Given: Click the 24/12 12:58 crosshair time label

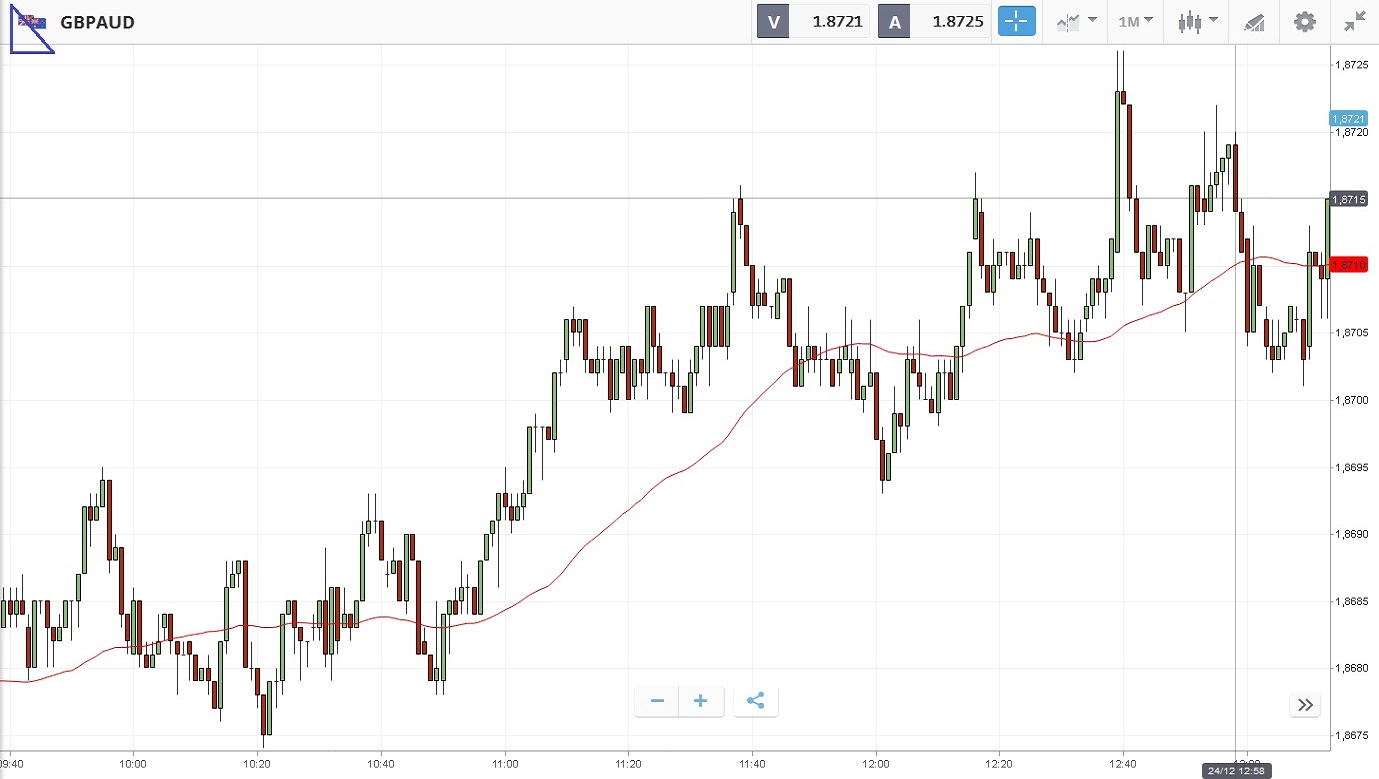Looking at the screenshot, I should (x=1236, y=771).
